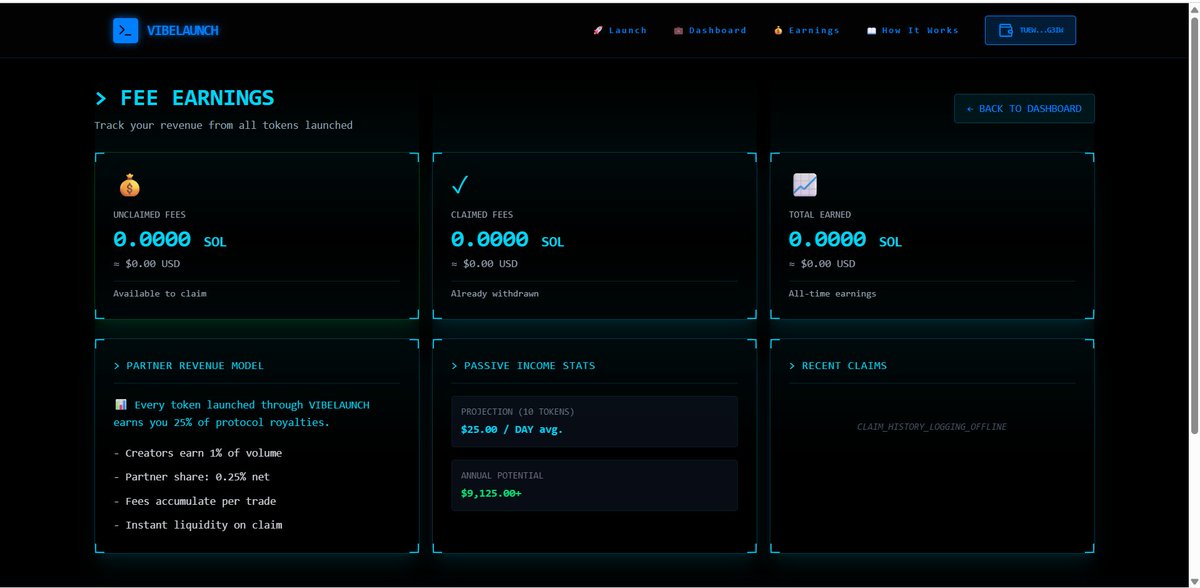This screenshot has height=588, width=1200.
Task: Click the Unclaimed Fees 0.0000 SOL value
Action: click(x=170, y=240)
